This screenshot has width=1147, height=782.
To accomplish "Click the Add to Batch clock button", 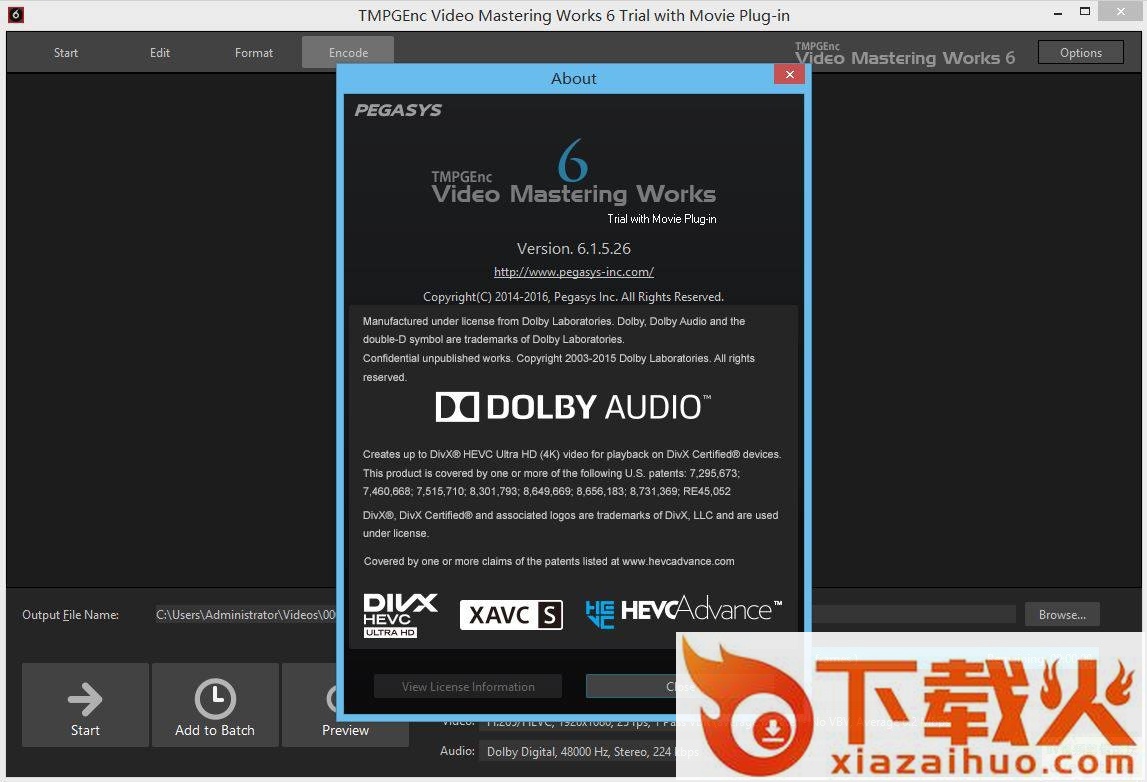I will pos(215,704).
